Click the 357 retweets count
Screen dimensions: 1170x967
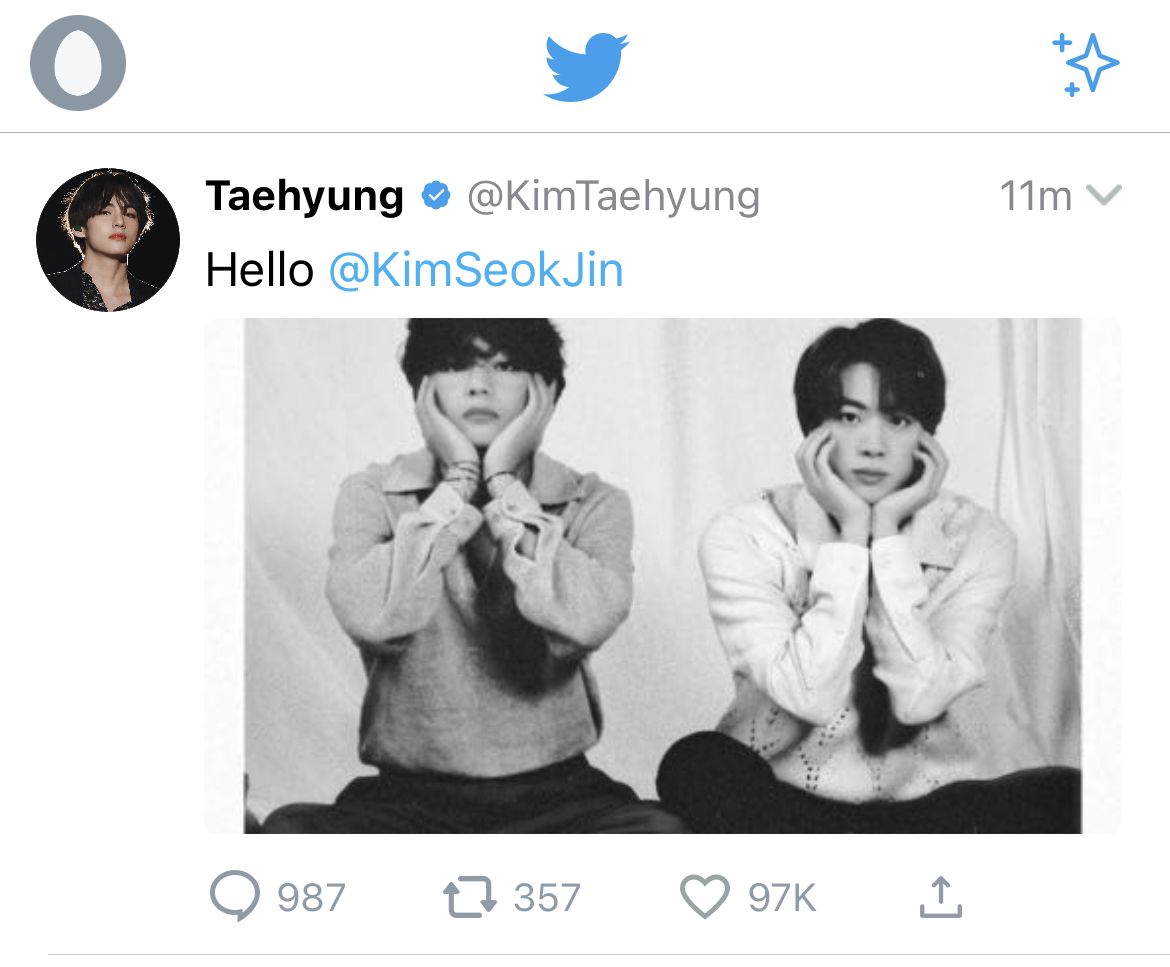pyautogui.click(x=547, y=898)
